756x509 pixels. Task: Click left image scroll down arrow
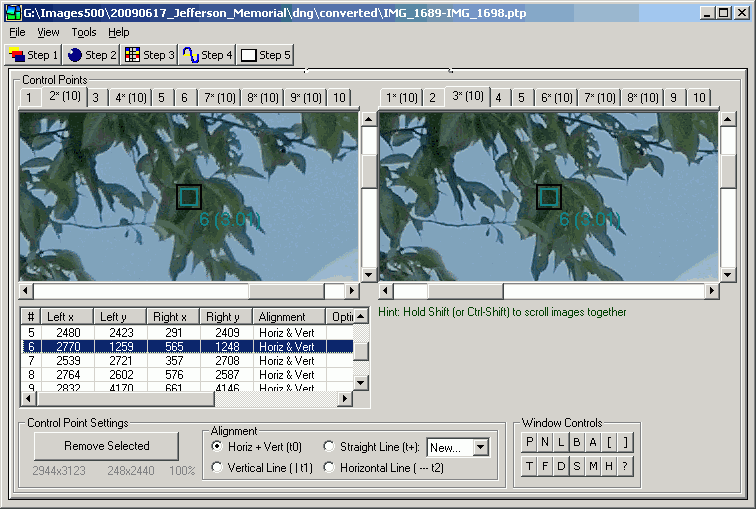point(369,275)
